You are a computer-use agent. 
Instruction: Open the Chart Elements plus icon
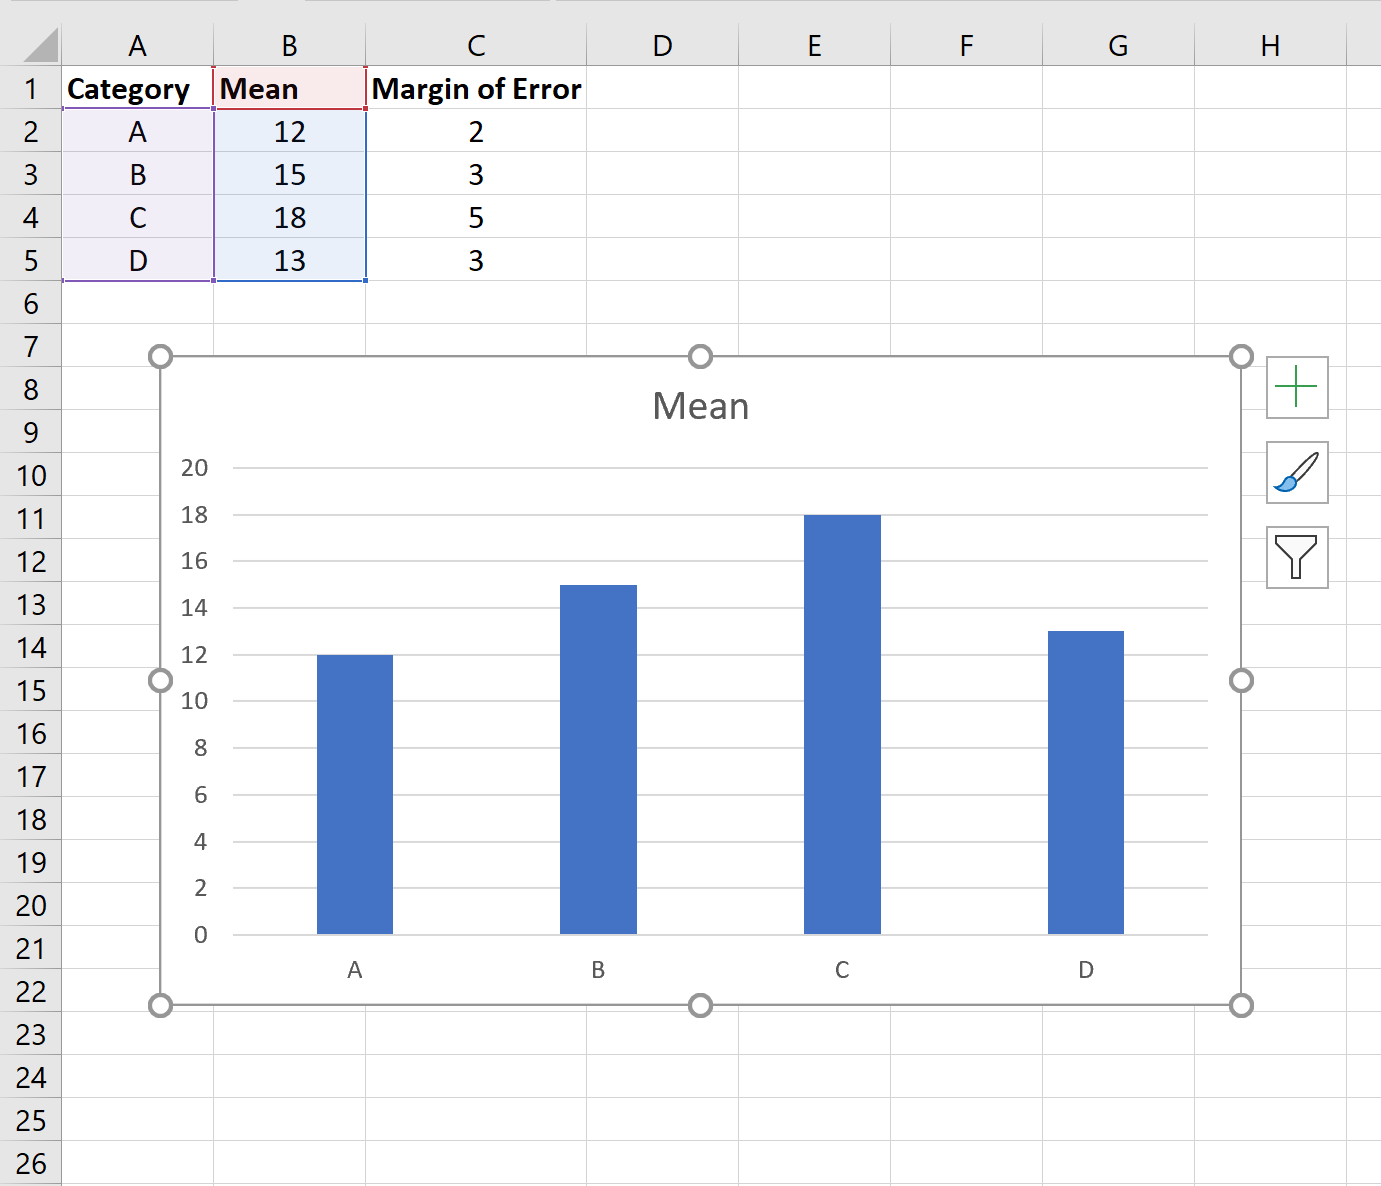click(x=1297, y=388)
